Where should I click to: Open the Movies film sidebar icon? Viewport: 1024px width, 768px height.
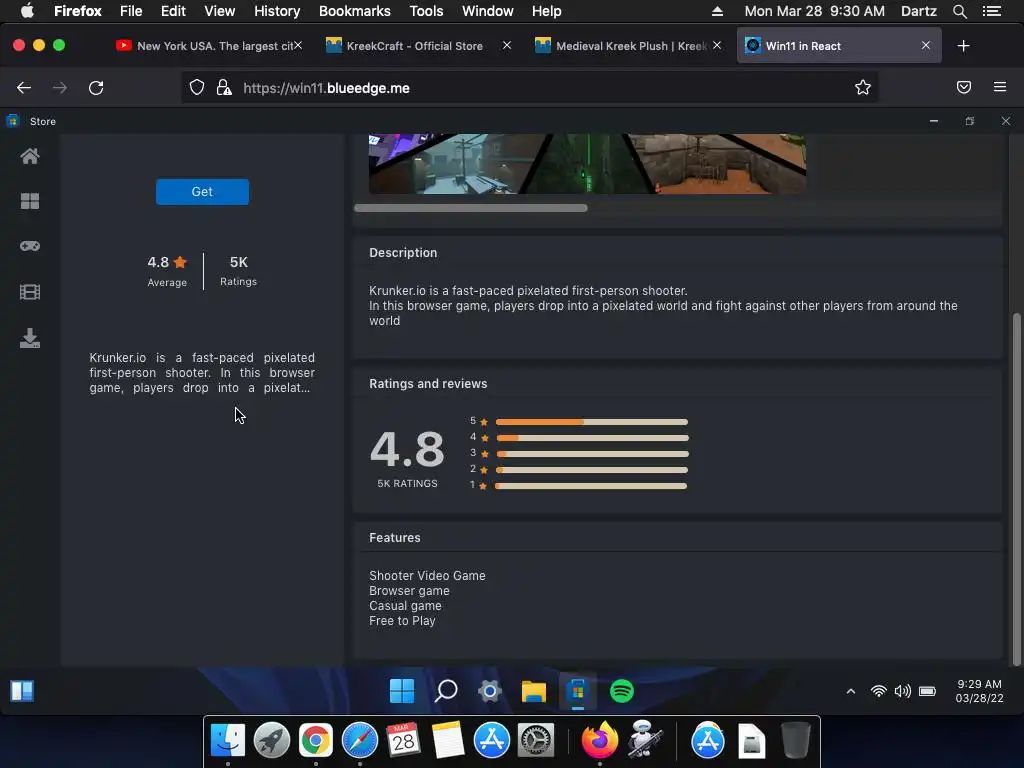click(29, 292)
